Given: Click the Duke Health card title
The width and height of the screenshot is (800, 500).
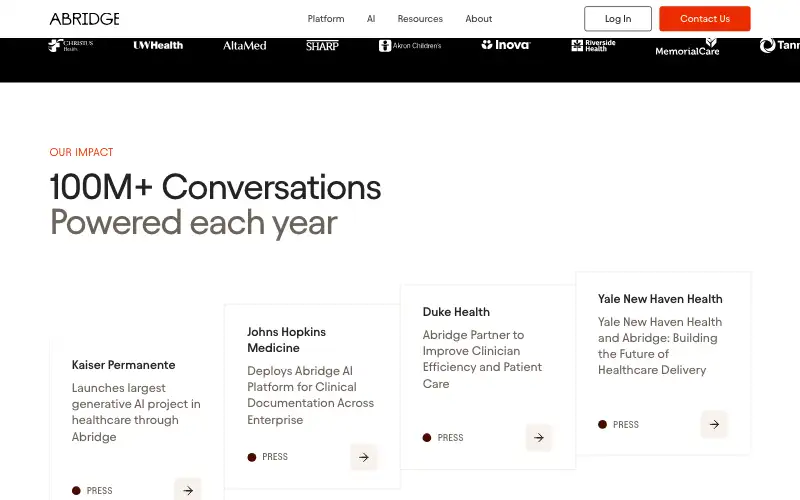Looking at the screenshot, I should pos(456,312).
